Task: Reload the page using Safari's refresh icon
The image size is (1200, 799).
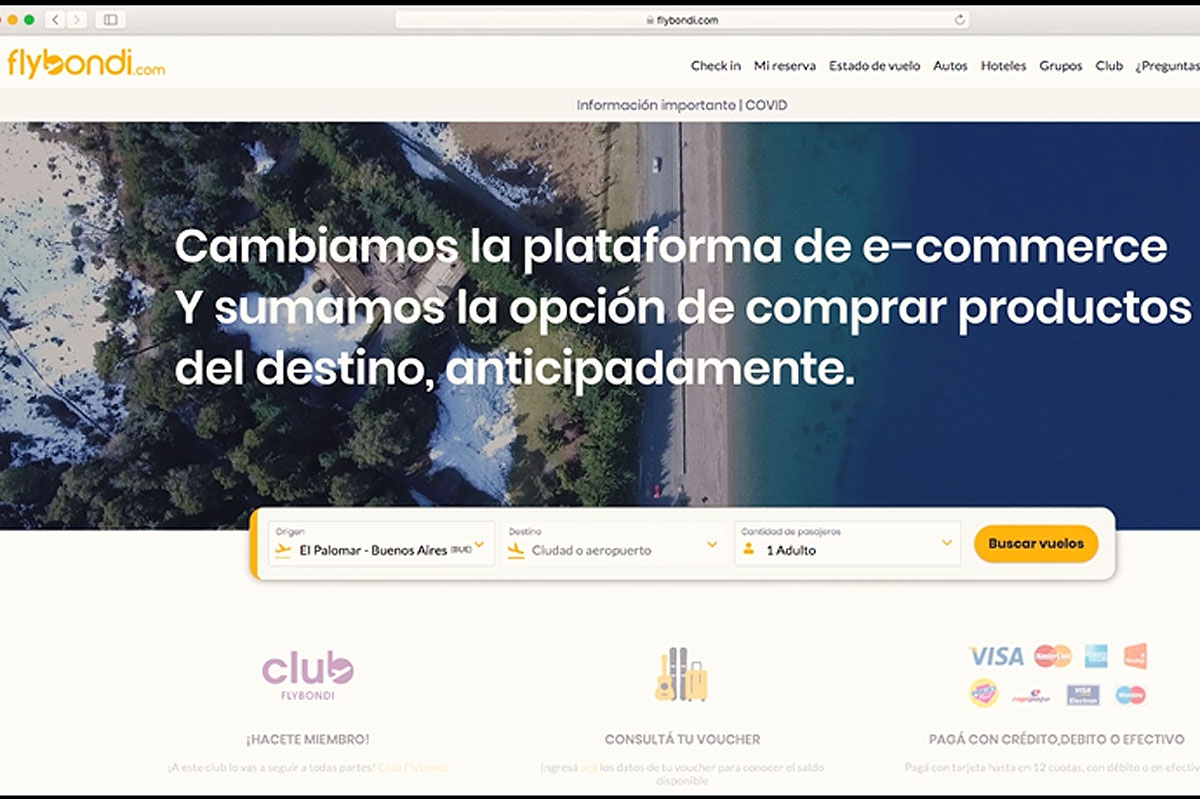Action: 960,20
